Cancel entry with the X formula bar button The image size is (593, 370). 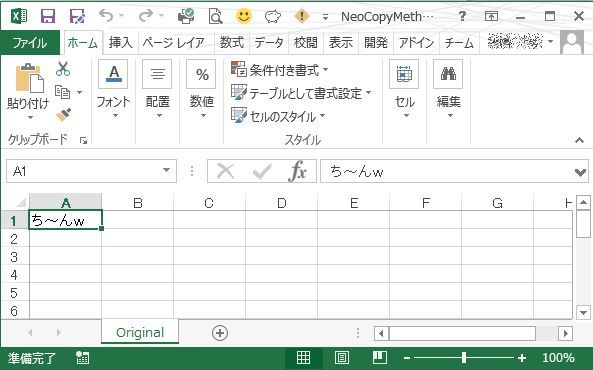pyautogui.click(x=226, y=171)
